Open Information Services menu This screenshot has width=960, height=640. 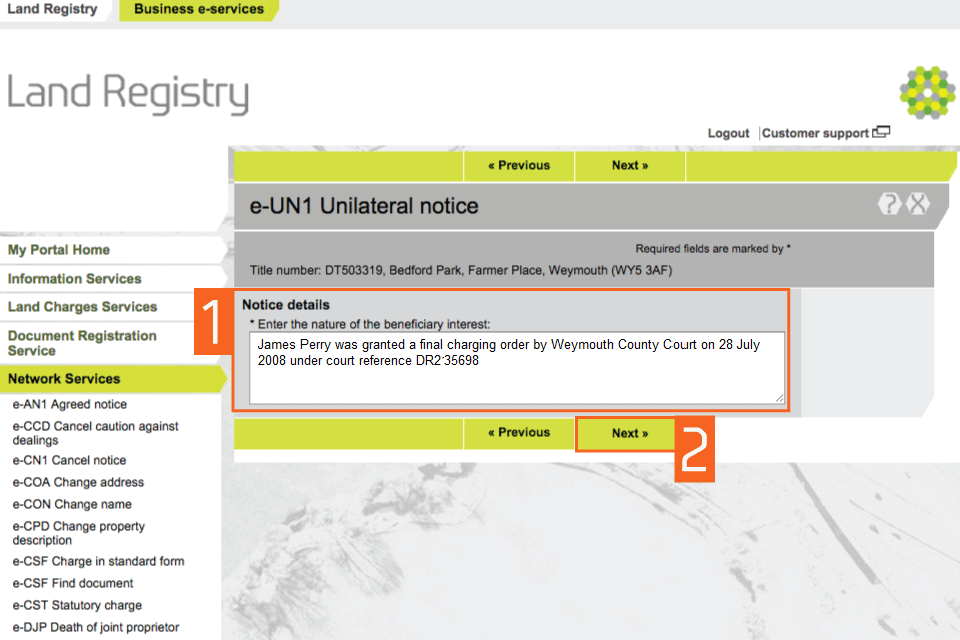tap(75, 279)
